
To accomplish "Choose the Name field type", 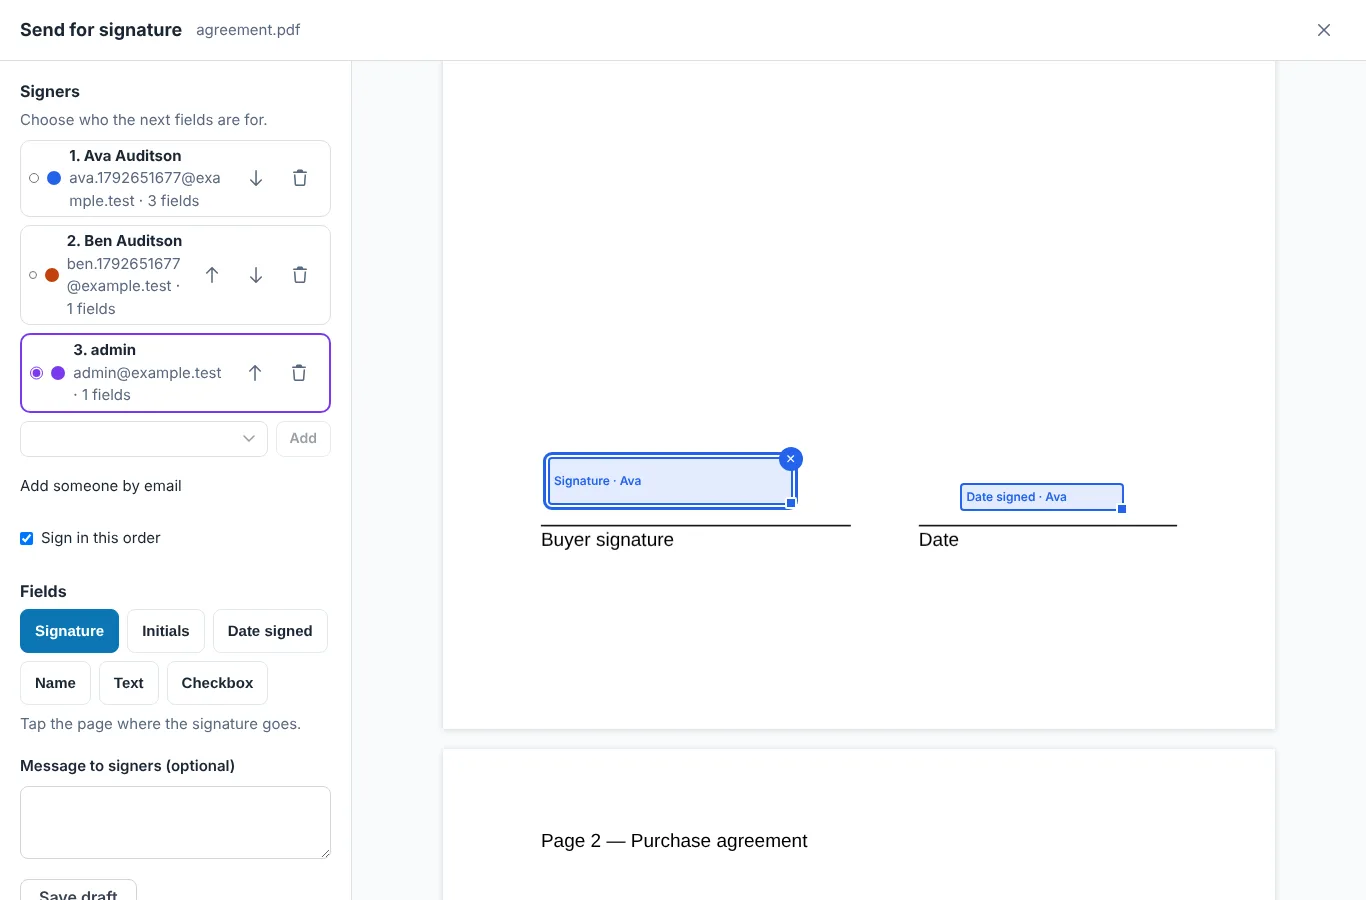I will coord(55,683).
